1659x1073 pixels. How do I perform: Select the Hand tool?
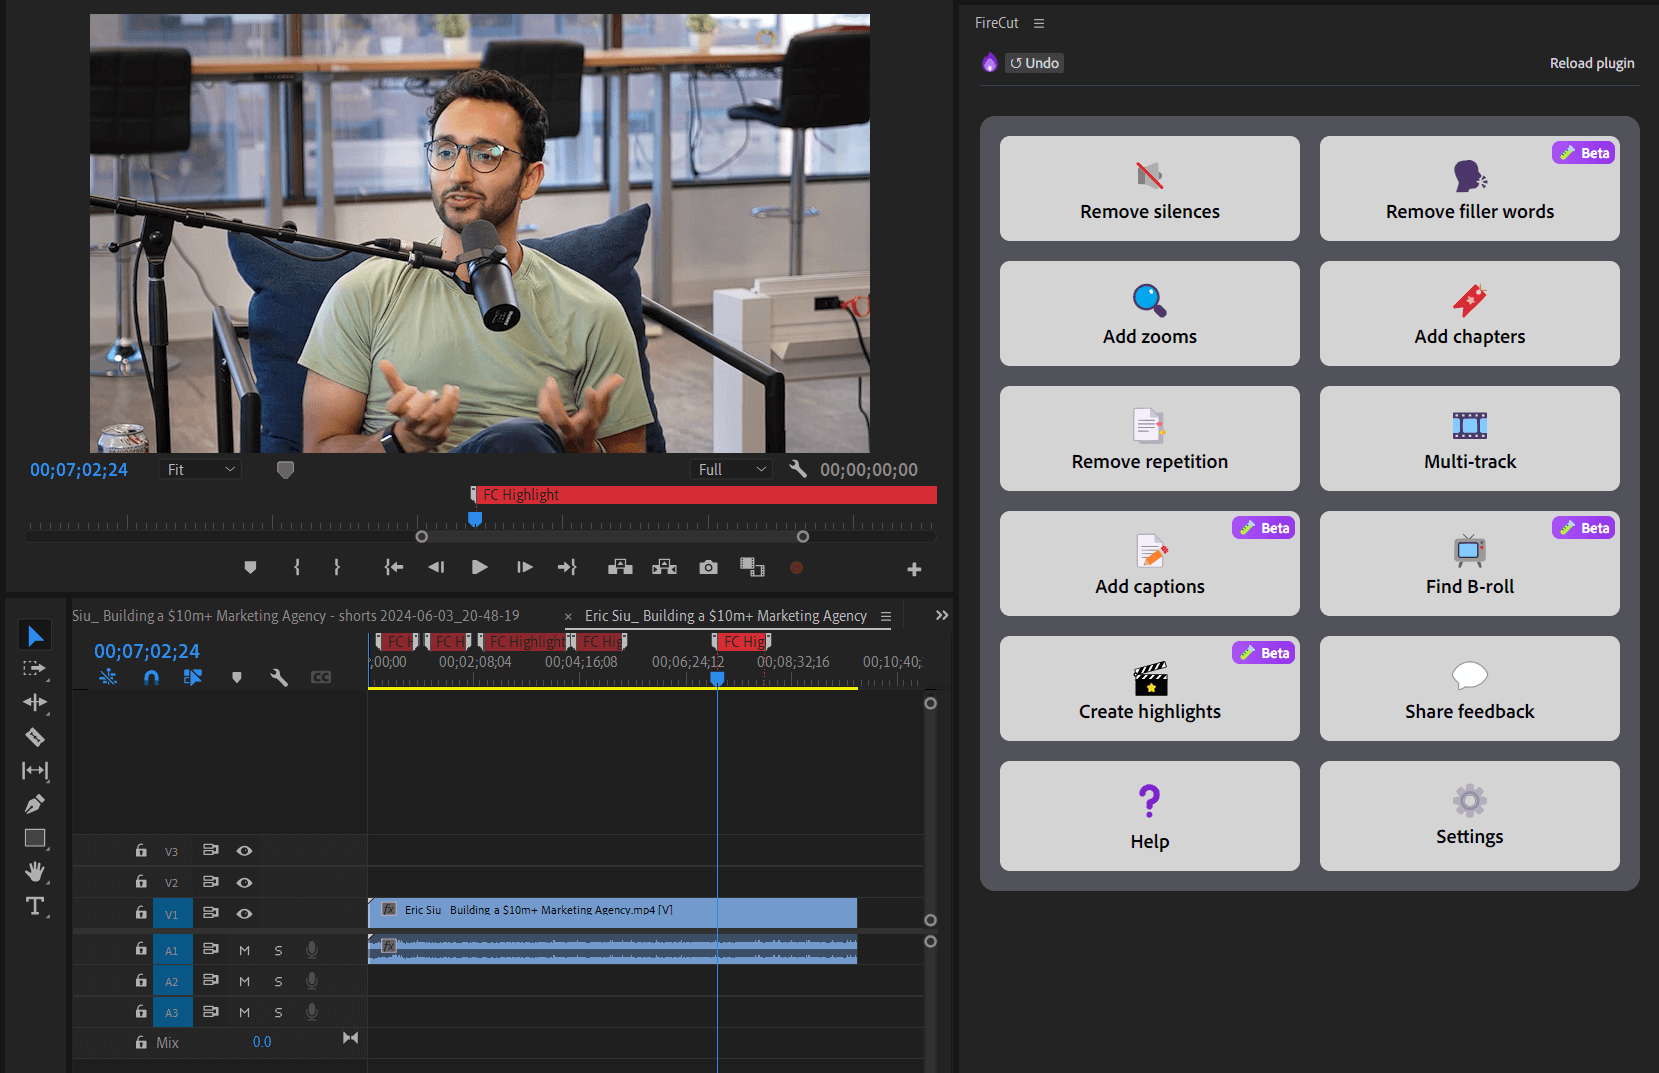[x=35, y=872]
